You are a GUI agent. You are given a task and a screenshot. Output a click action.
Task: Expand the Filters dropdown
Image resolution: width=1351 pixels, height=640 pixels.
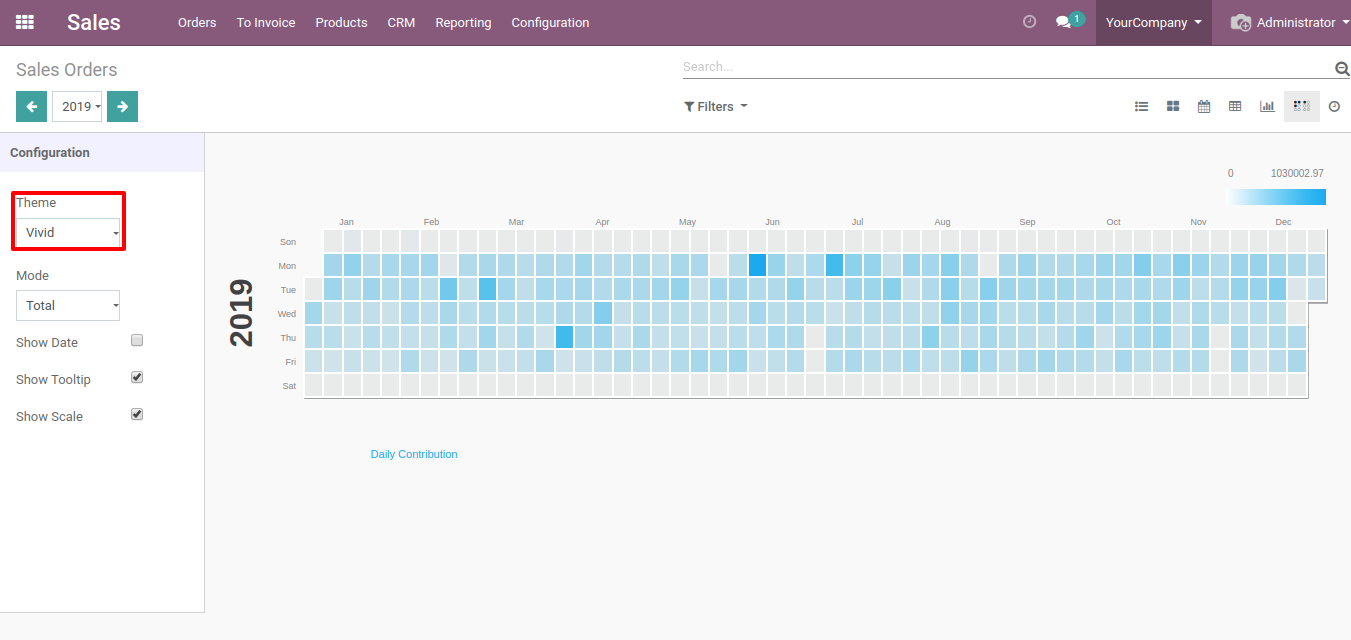715,106
